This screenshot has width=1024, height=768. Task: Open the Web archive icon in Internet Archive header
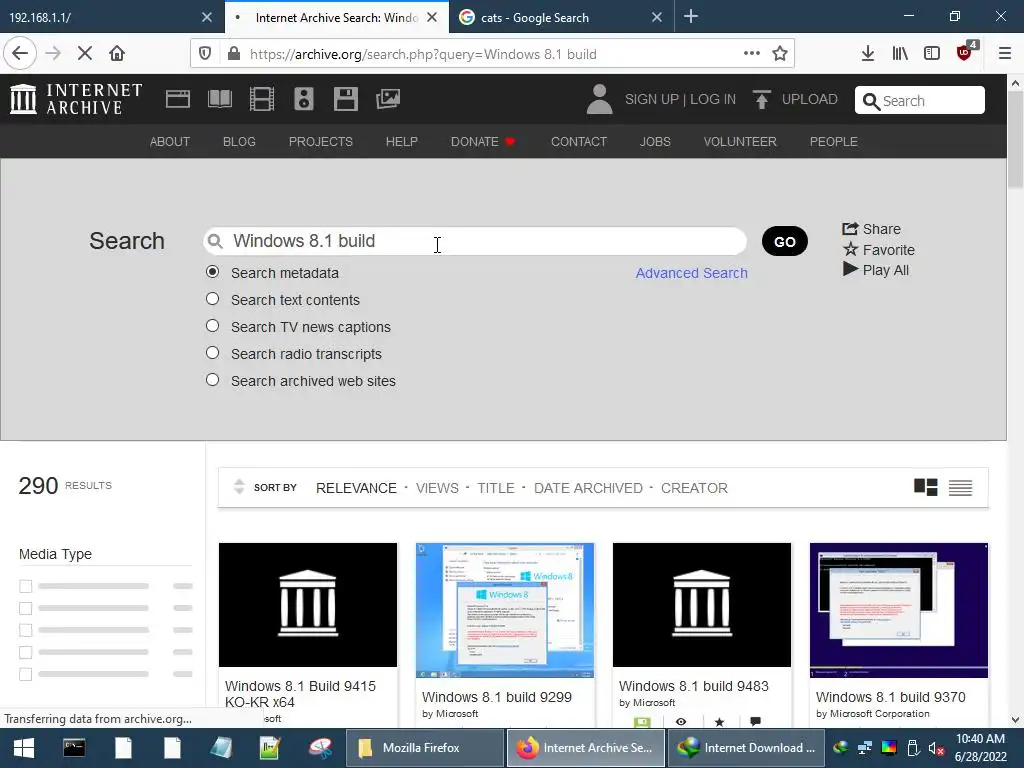tap(178, 99)
